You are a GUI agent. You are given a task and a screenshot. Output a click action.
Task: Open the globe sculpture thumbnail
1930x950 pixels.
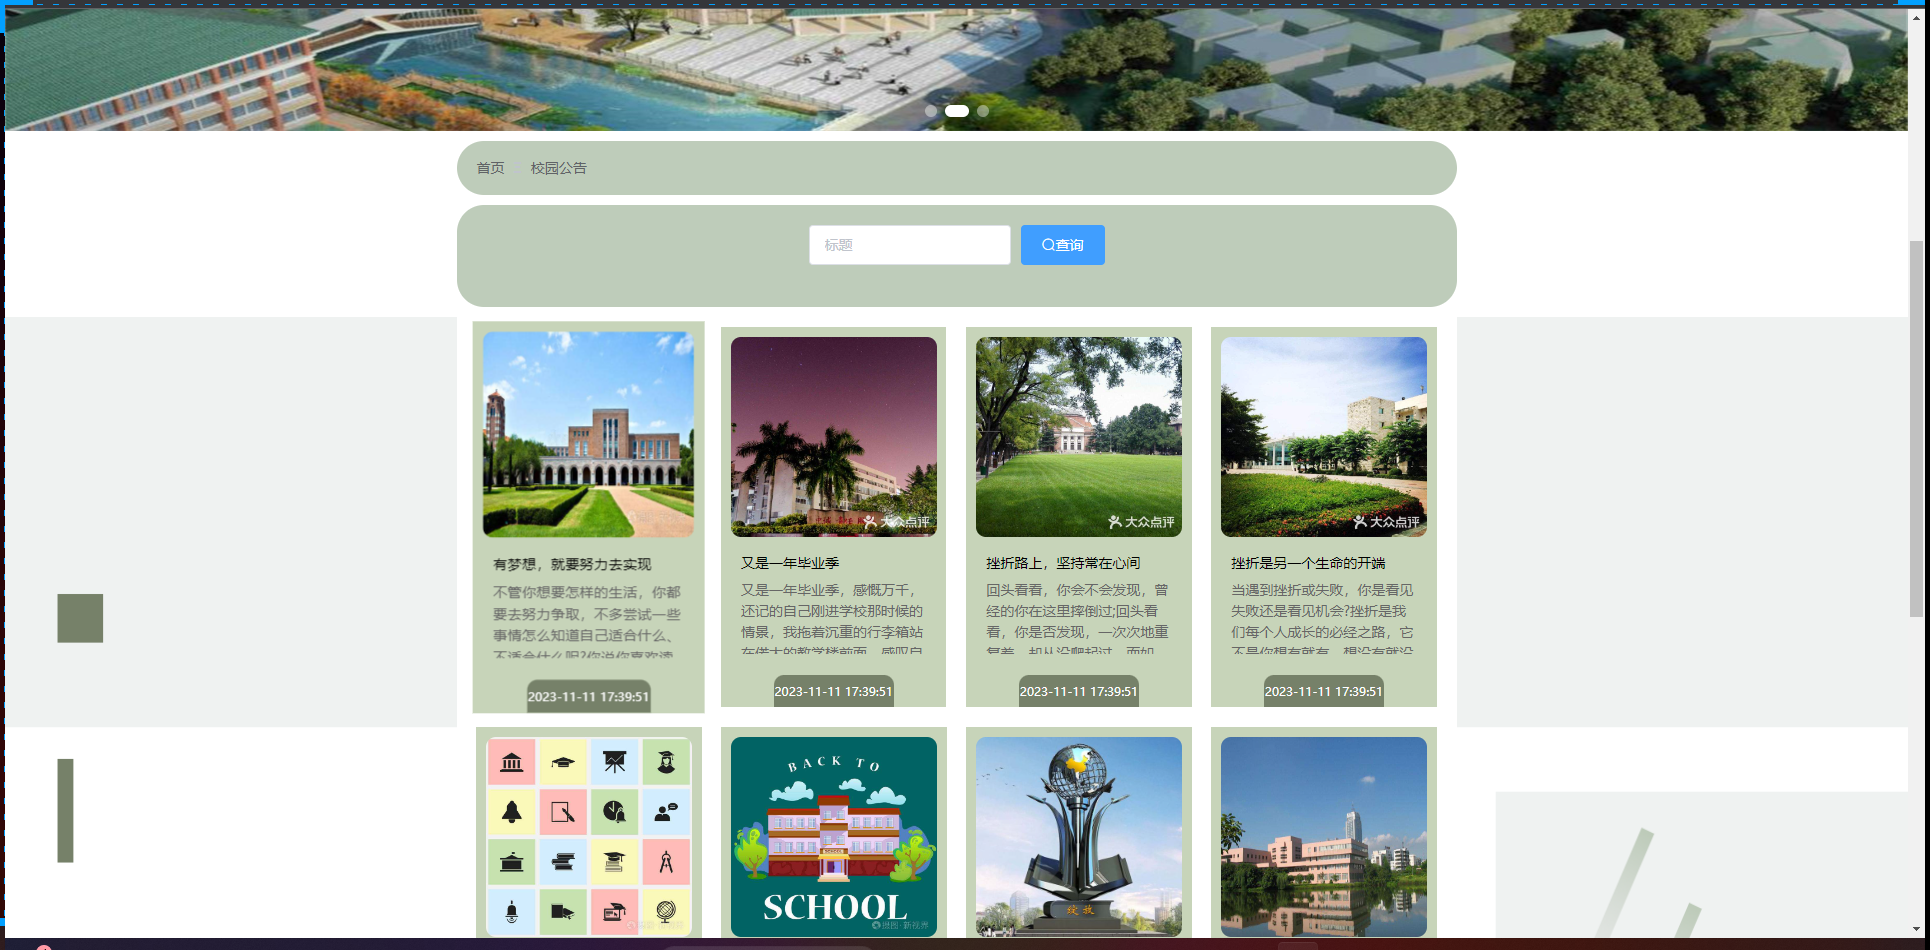1079,837
